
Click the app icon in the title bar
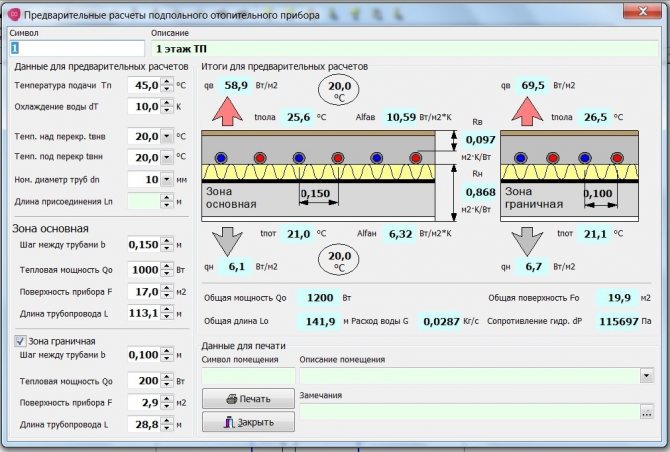point(12,13)
